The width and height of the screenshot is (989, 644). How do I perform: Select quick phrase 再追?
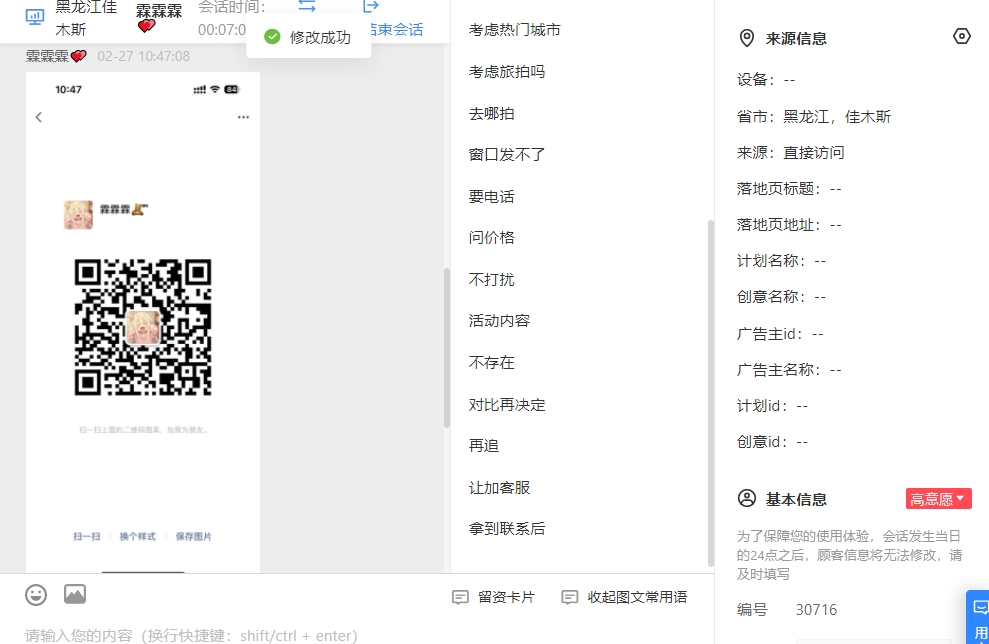coord(484,446)
